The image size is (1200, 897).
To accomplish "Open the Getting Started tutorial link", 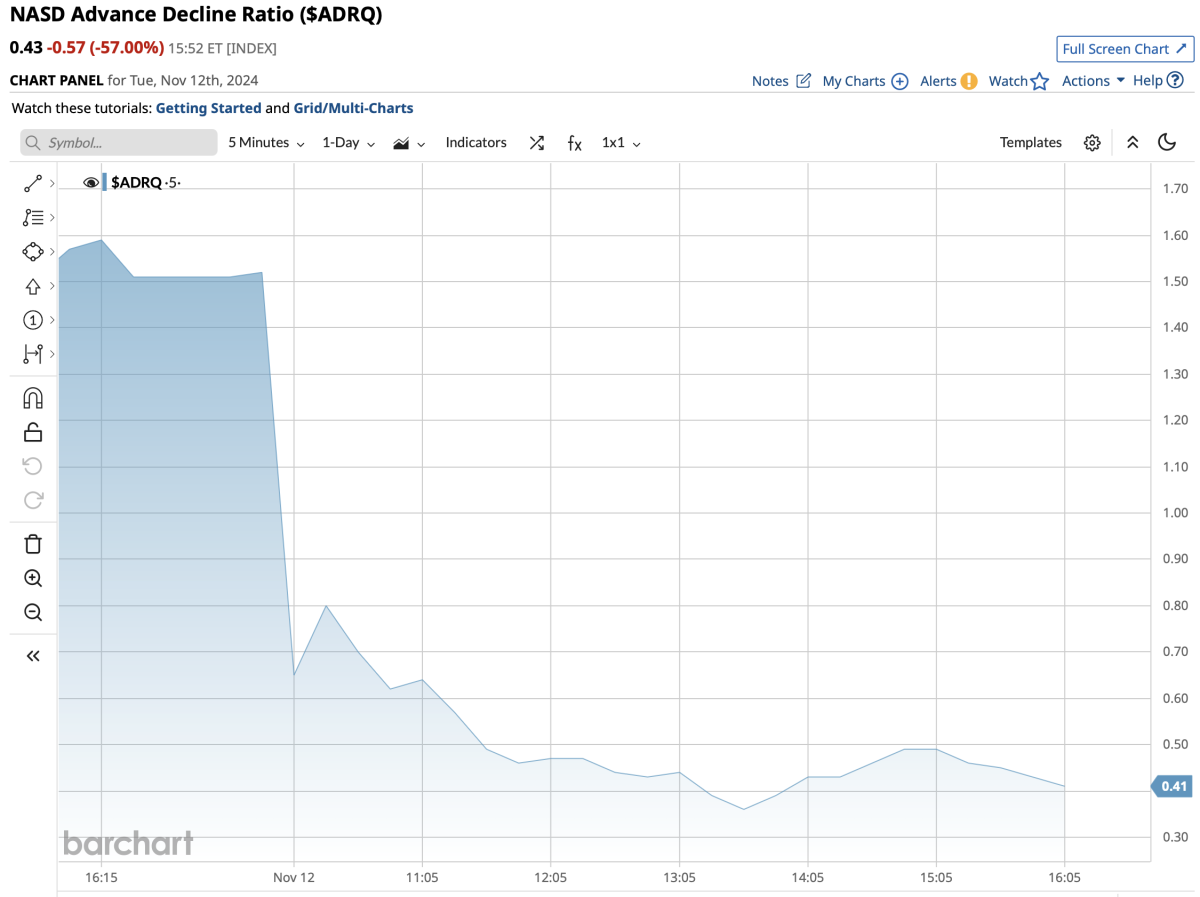I will 208,108.
